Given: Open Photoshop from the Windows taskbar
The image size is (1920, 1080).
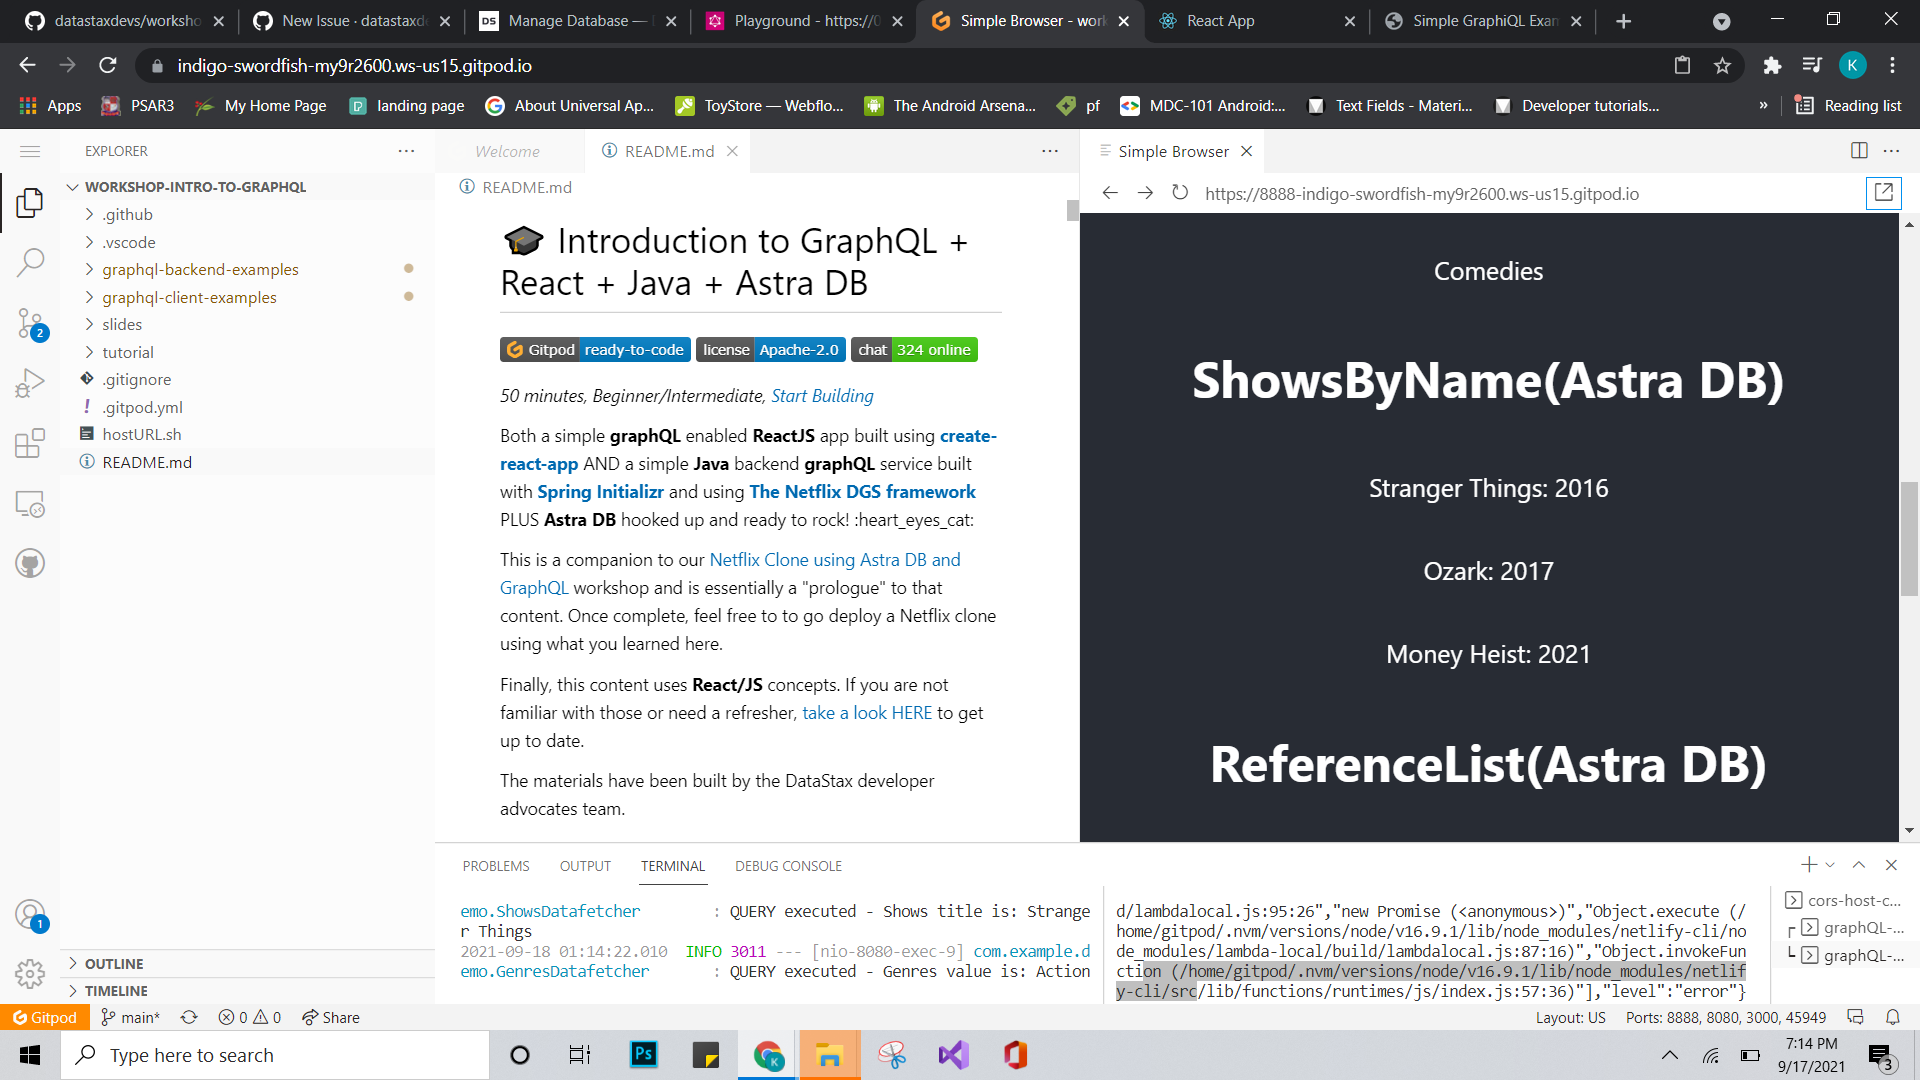Looking at the screenshot, I should (x=643, y=1054).
